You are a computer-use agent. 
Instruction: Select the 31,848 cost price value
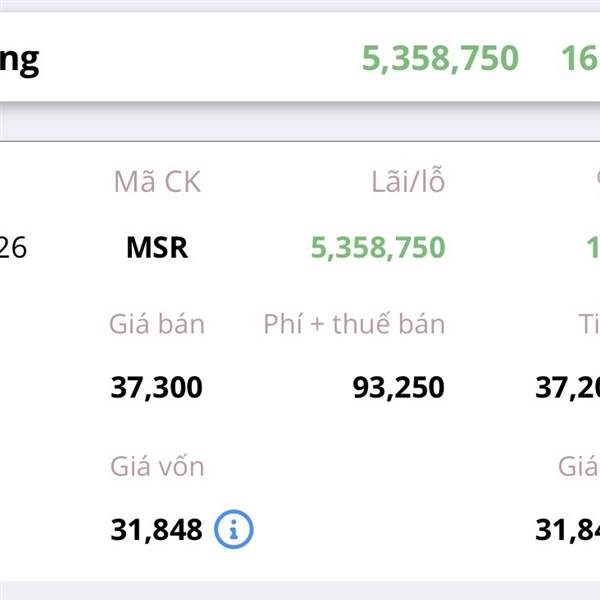click(156, 530)
